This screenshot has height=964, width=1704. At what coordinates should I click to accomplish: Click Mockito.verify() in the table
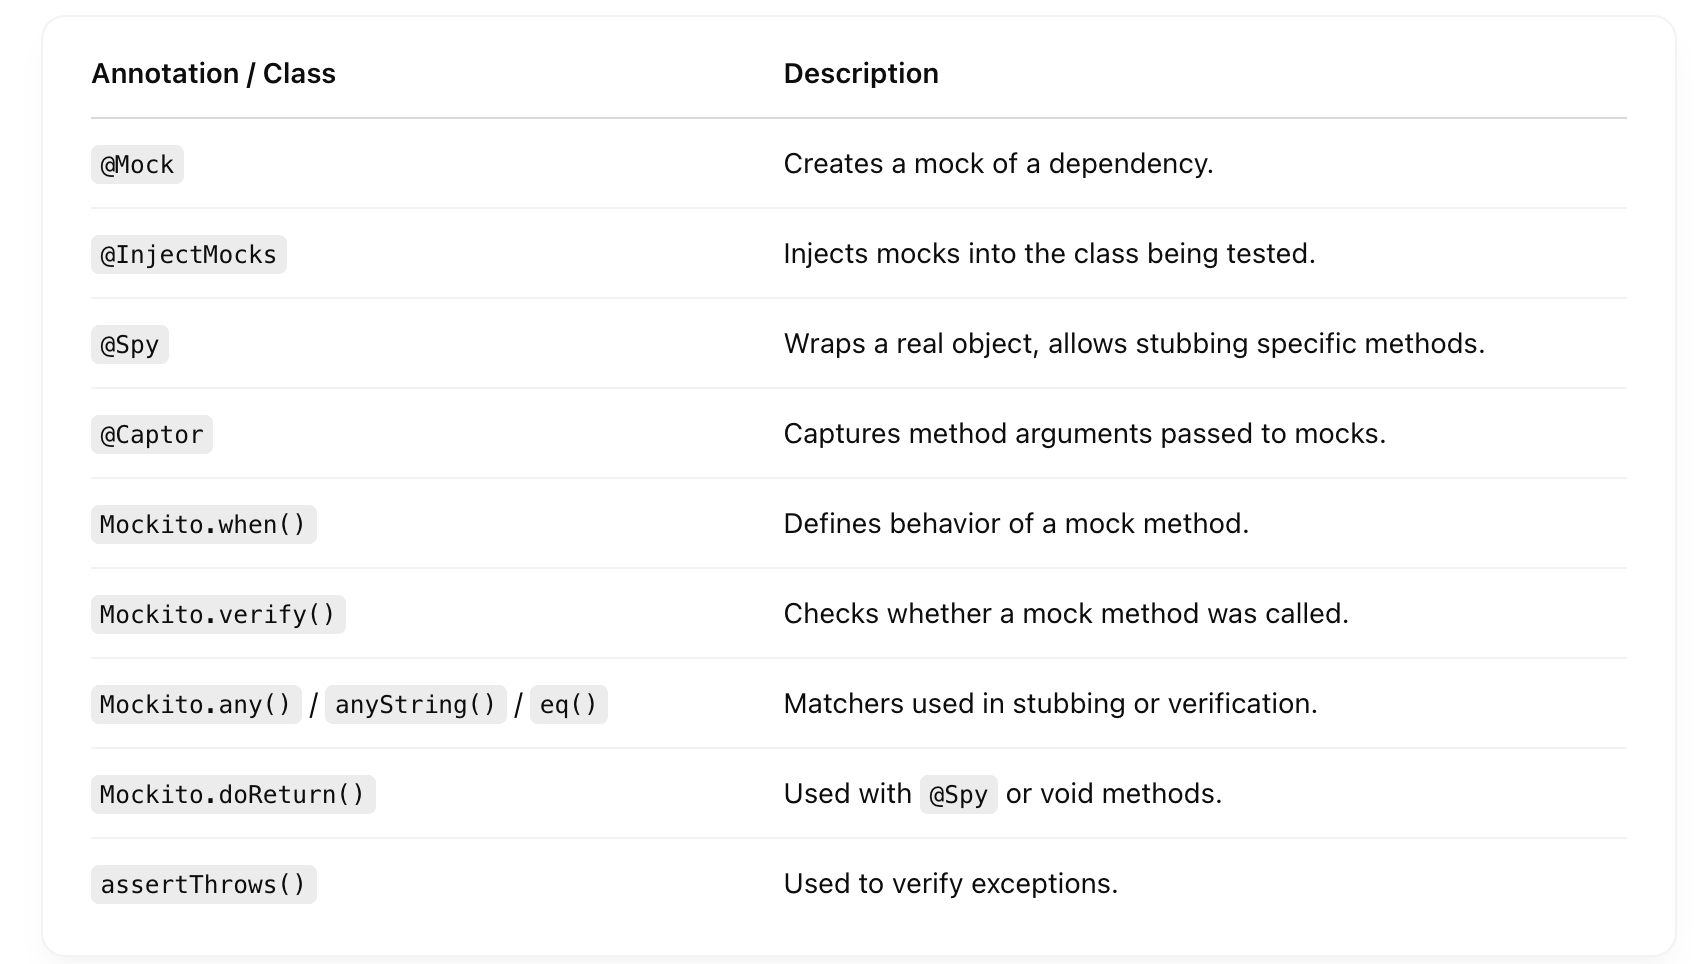[x=218, y=615]
